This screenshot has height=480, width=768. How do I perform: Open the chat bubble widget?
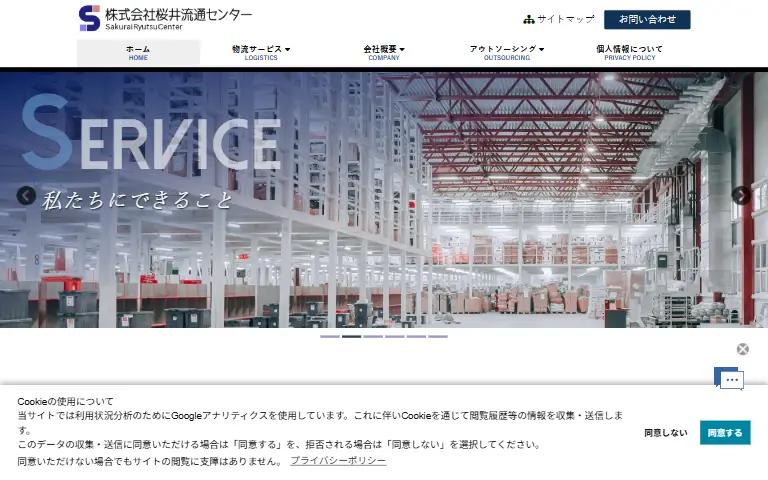click(x=729, y=379)
